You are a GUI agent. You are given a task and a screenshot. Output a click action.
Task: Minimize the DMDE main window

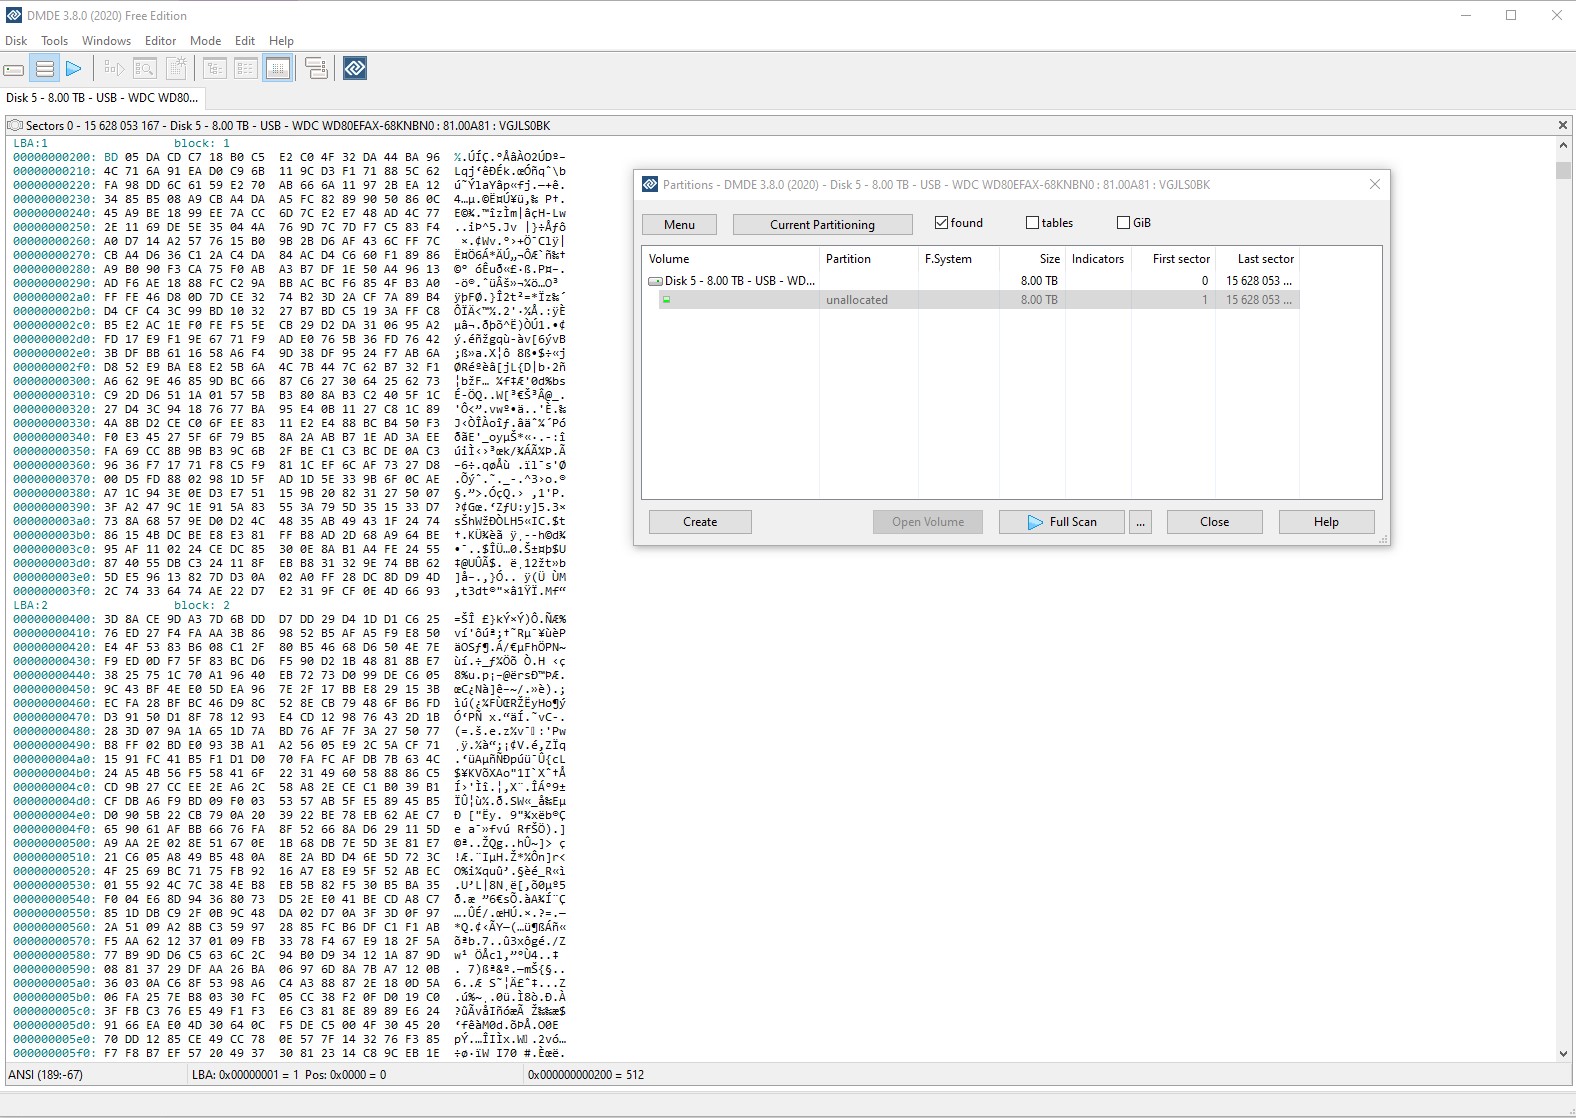1466,15
